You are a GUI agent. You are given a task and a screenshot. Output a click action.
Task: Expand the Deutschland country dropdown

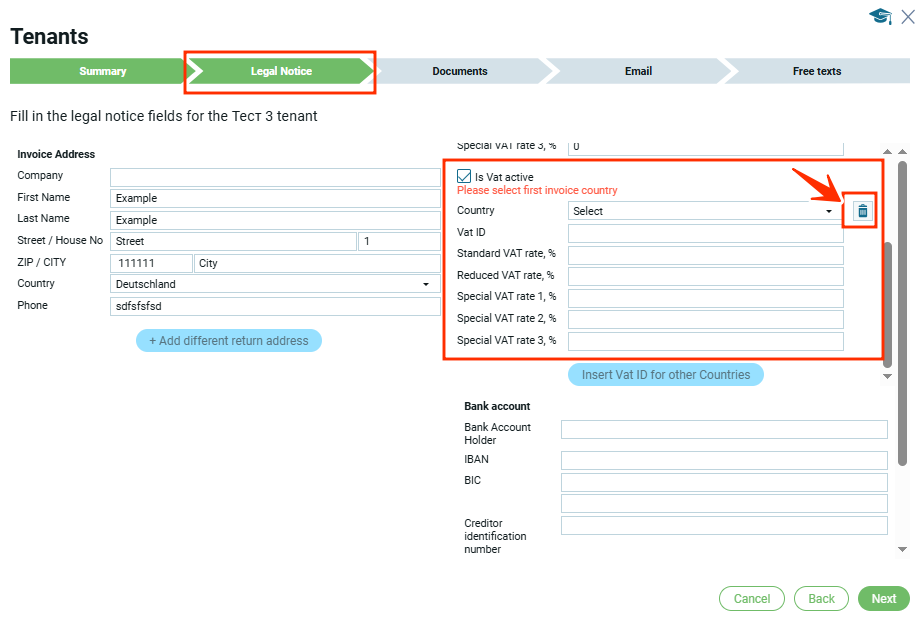pyautogui.click(x=275, y=284)
